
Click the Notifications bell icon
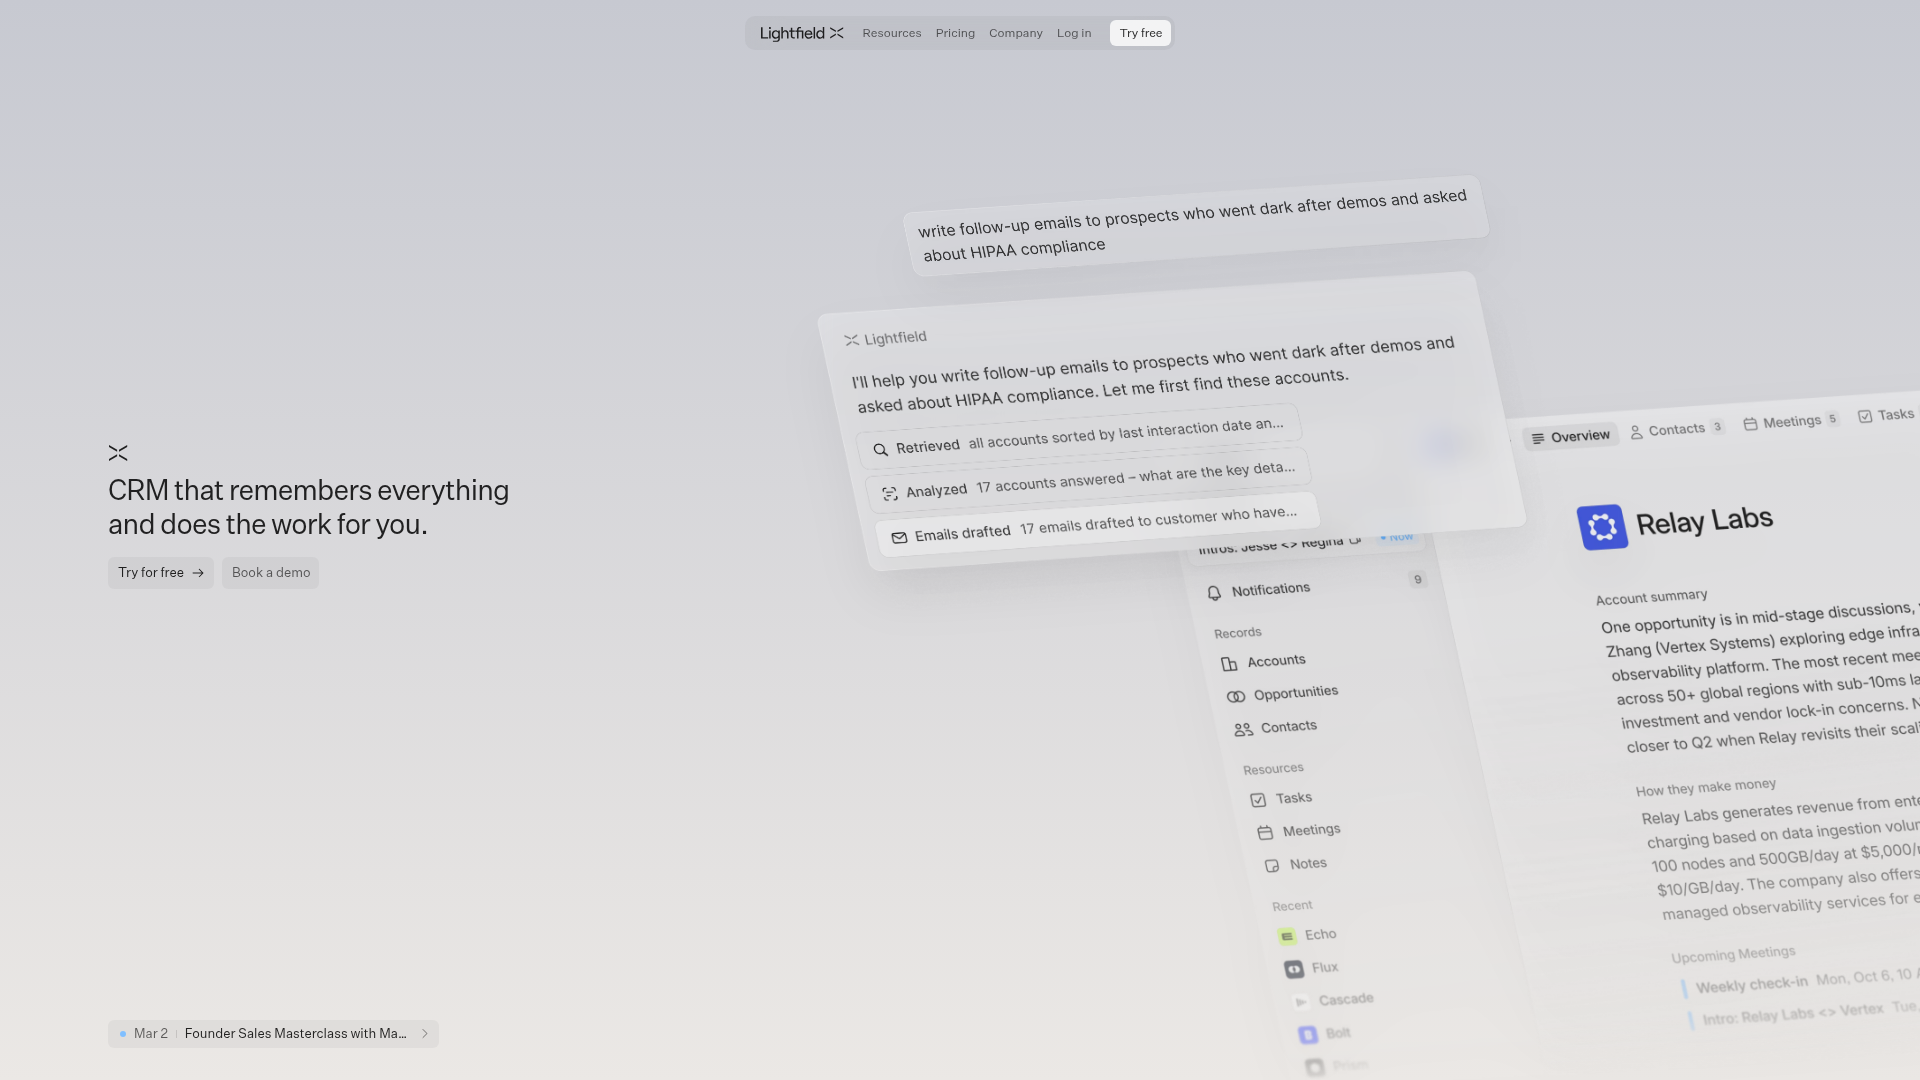pyautogui.click(x=1214, y=593)
